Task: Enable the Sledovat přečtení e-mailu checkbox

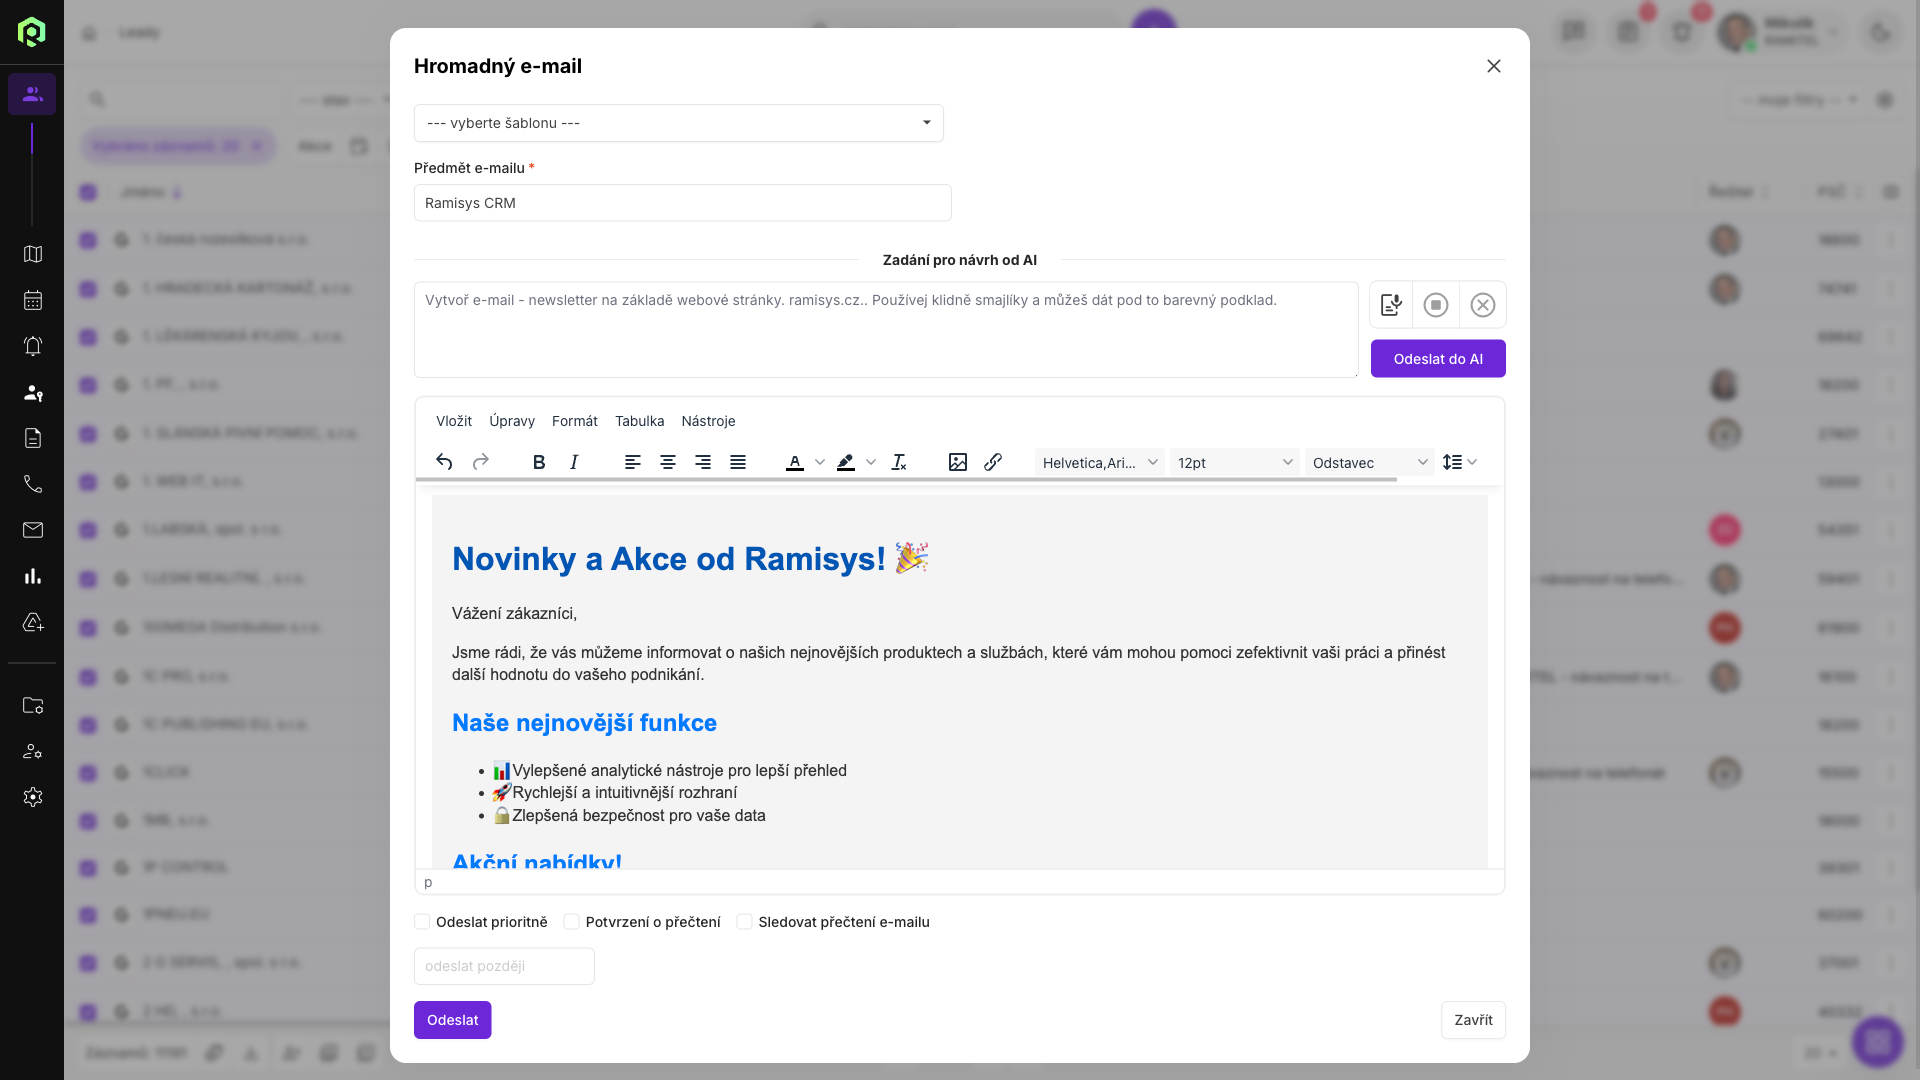Action: click(745, 922)
